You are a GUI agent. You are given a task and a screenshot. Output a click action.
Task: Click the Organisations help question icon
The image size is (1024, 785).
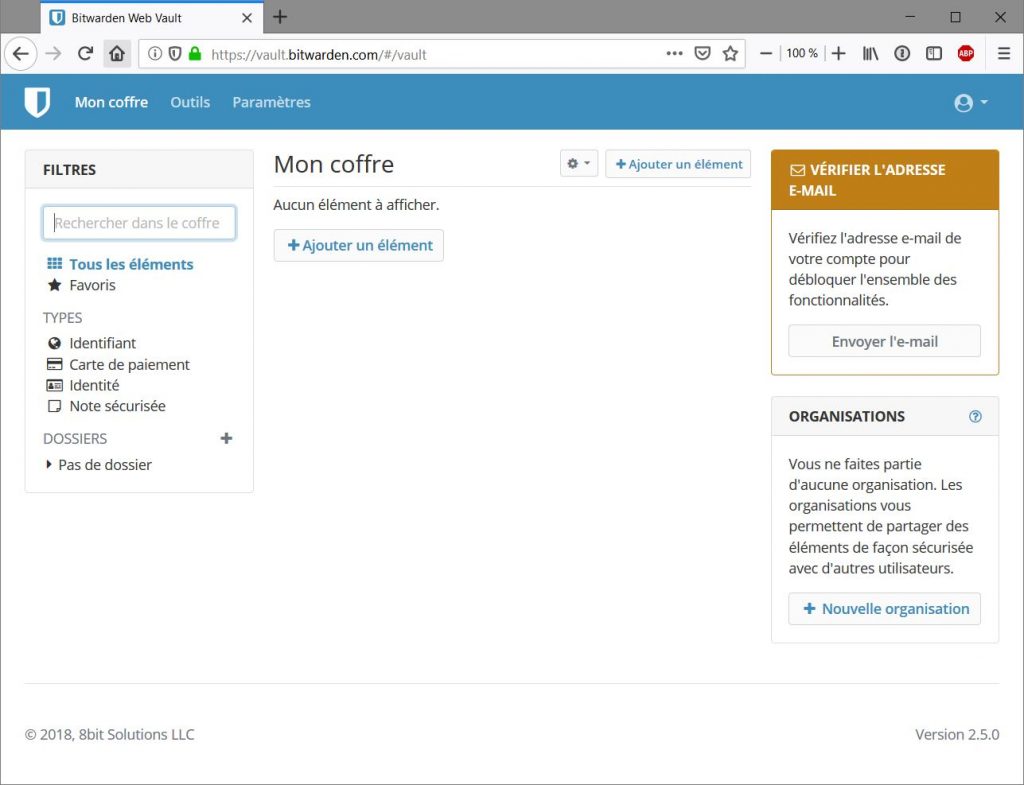click(975, 416)
